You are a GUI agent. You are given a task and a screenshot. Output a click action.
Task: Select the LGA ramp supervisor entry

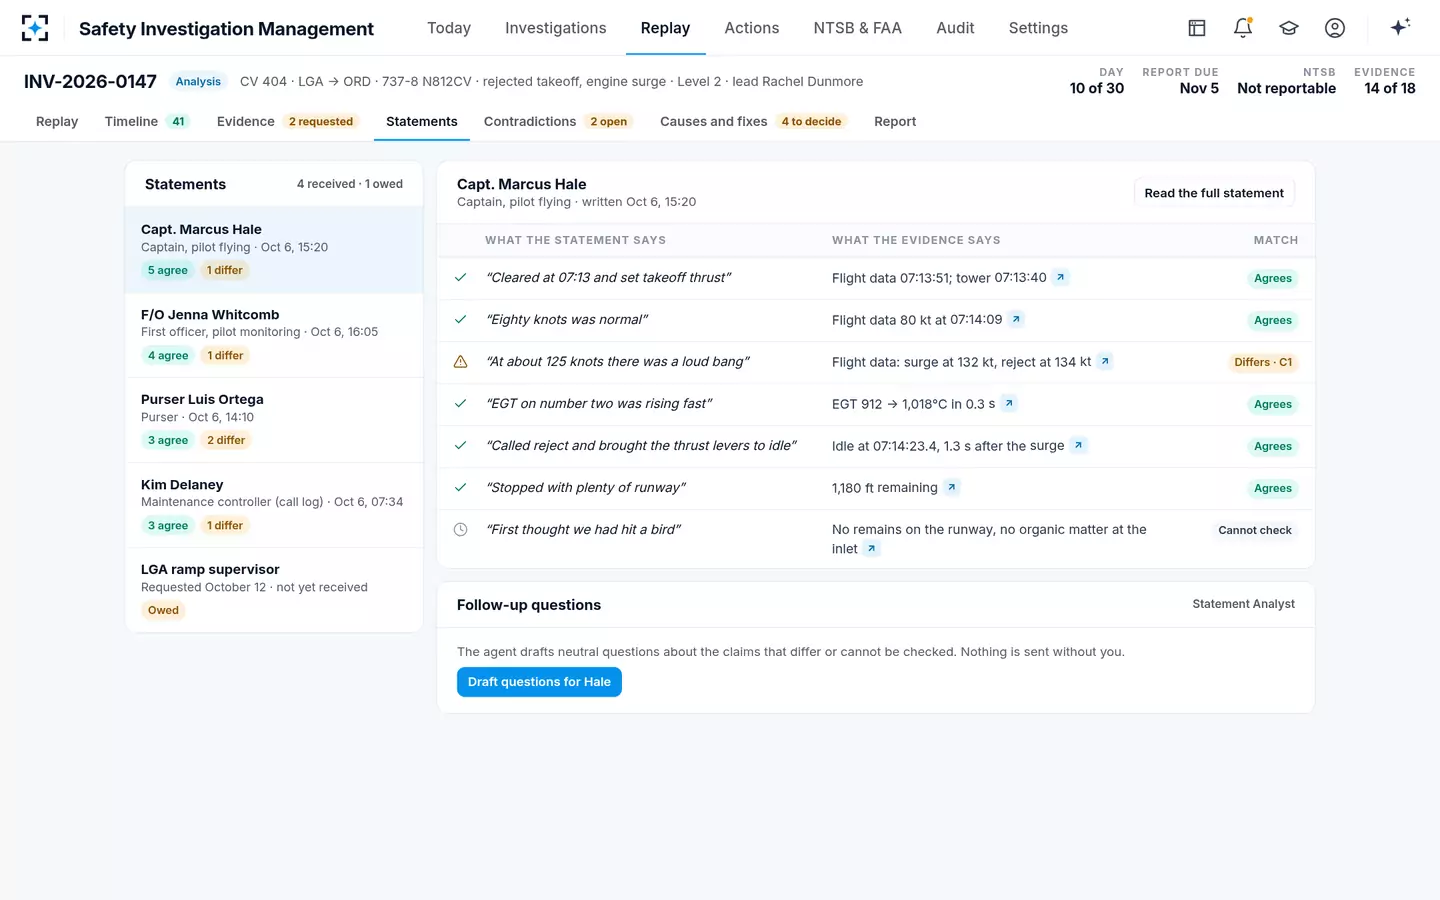click(x=274, y=590)
